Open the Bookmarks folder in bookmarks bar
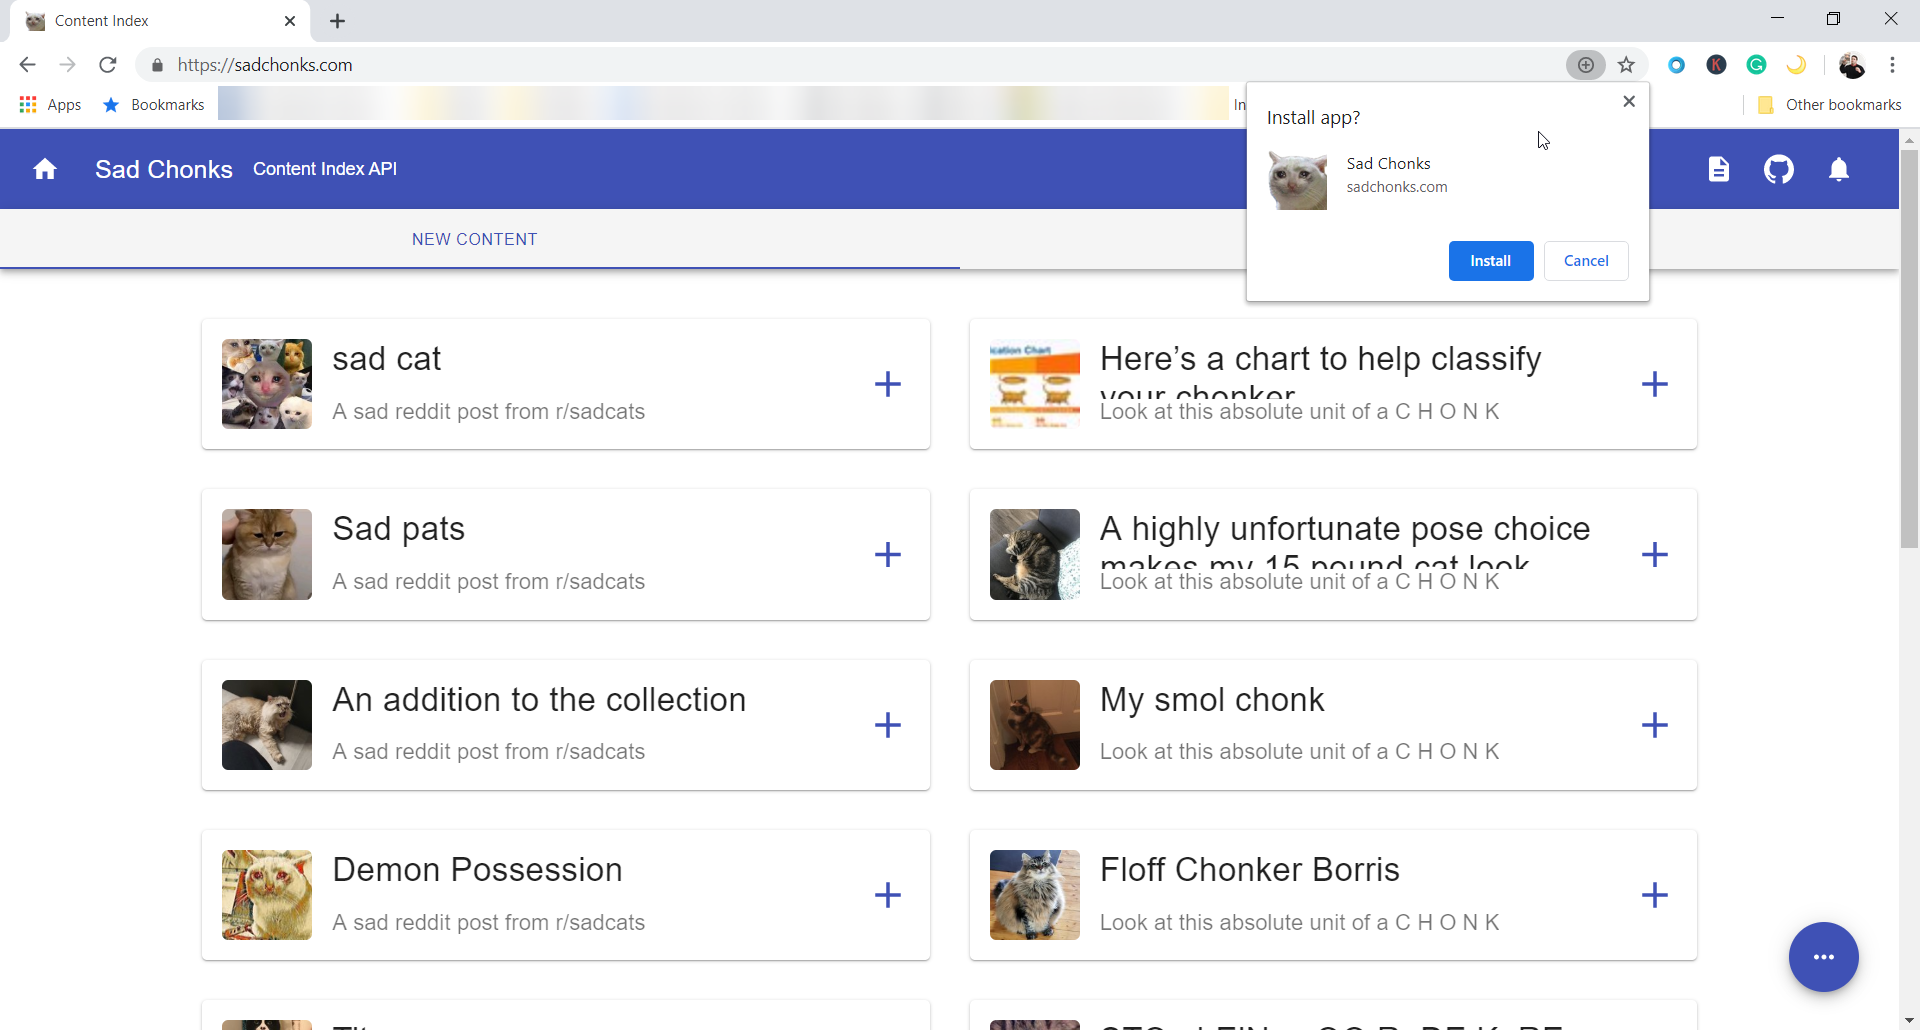Image resolution: width=1920 pixels, height=1030 pixels. pos(154,105)
